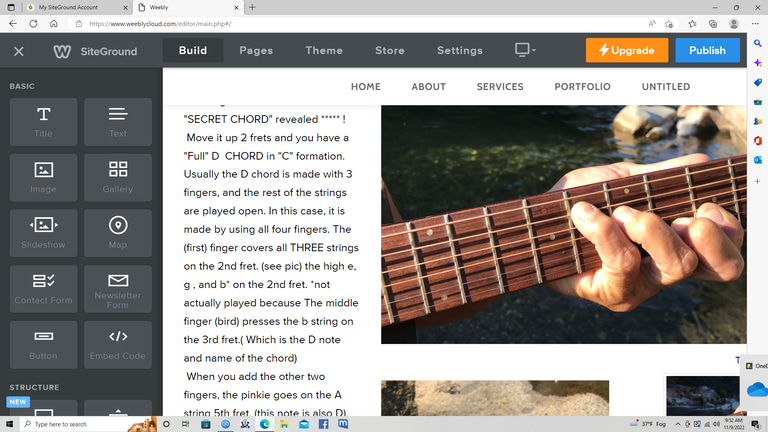Select the Contact Form element
This screenshot has width=768, height=432.
click(43, 289)
